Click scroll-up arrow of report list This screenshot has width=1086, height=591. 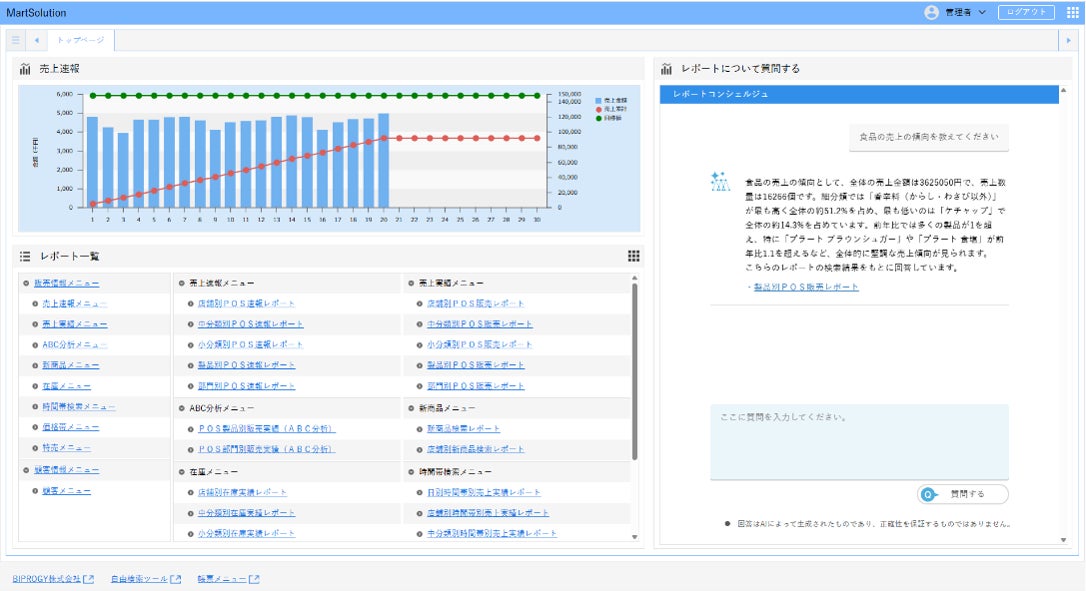tap(634, 278)
